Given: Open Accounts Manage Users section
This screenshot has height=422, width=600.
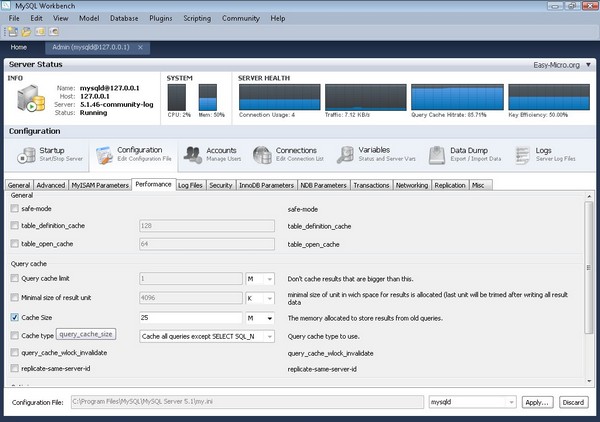Looking at the screenshot, I should tap(213, 155).
